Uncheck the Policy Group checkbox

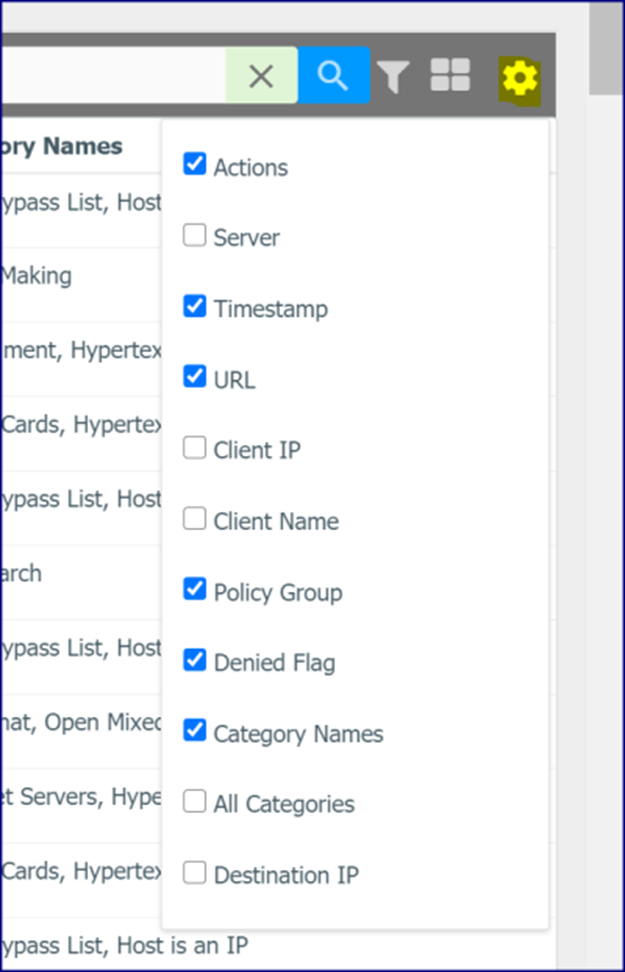coord(195,589)
